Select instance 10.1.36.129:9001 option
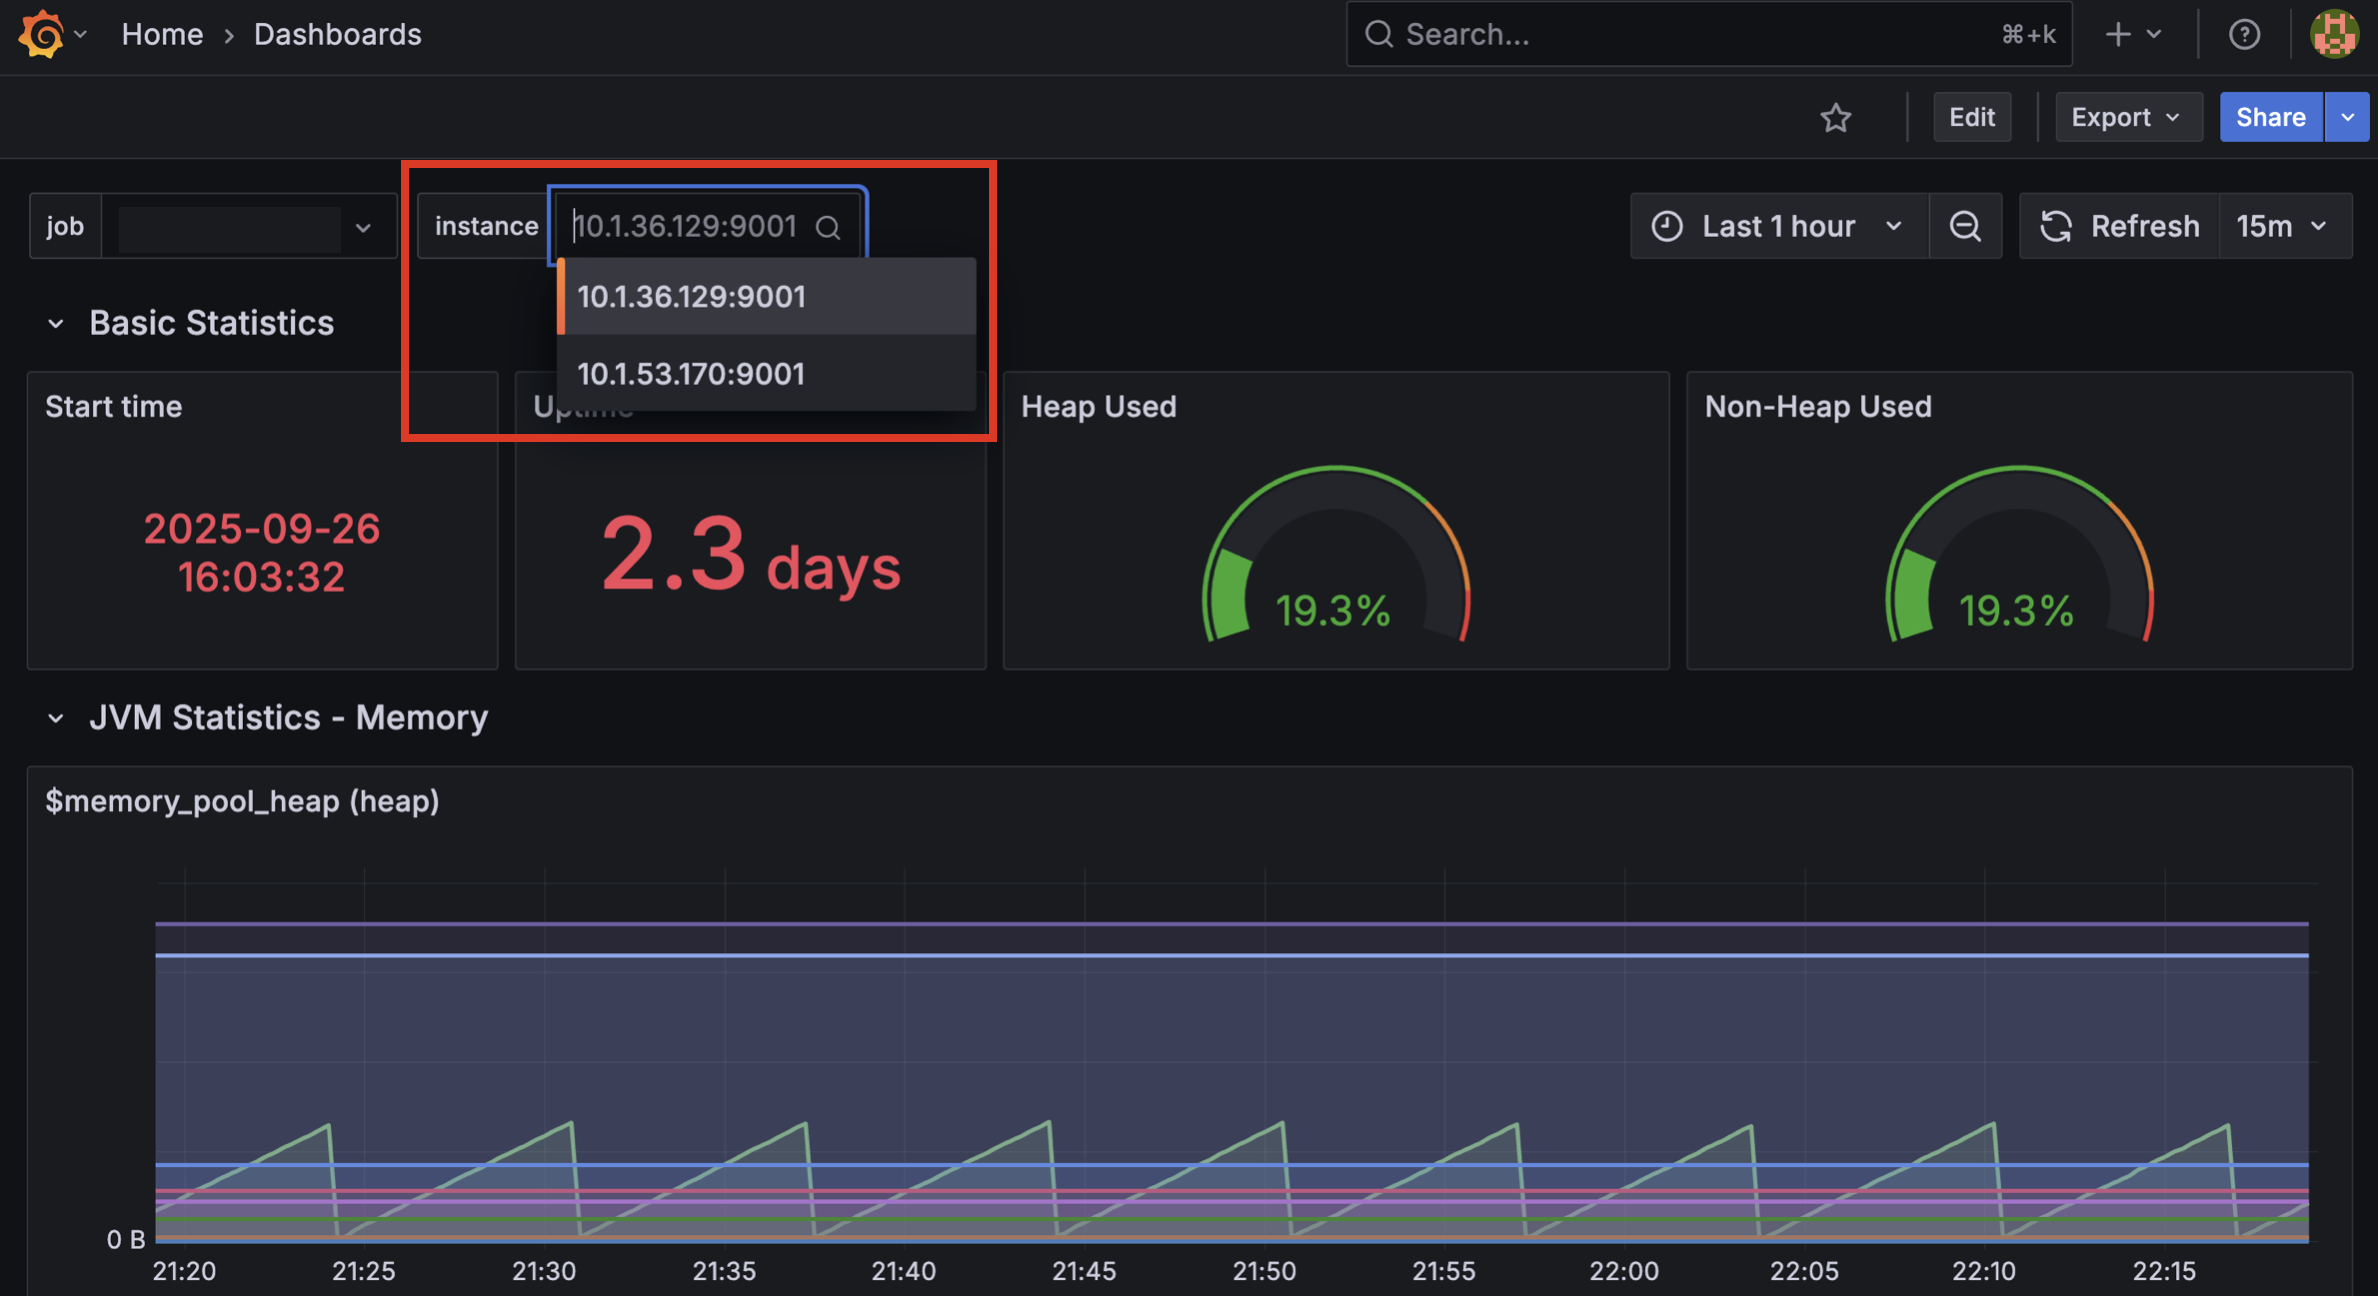Screen dimensions: 2378x1296 coord(691,297)
